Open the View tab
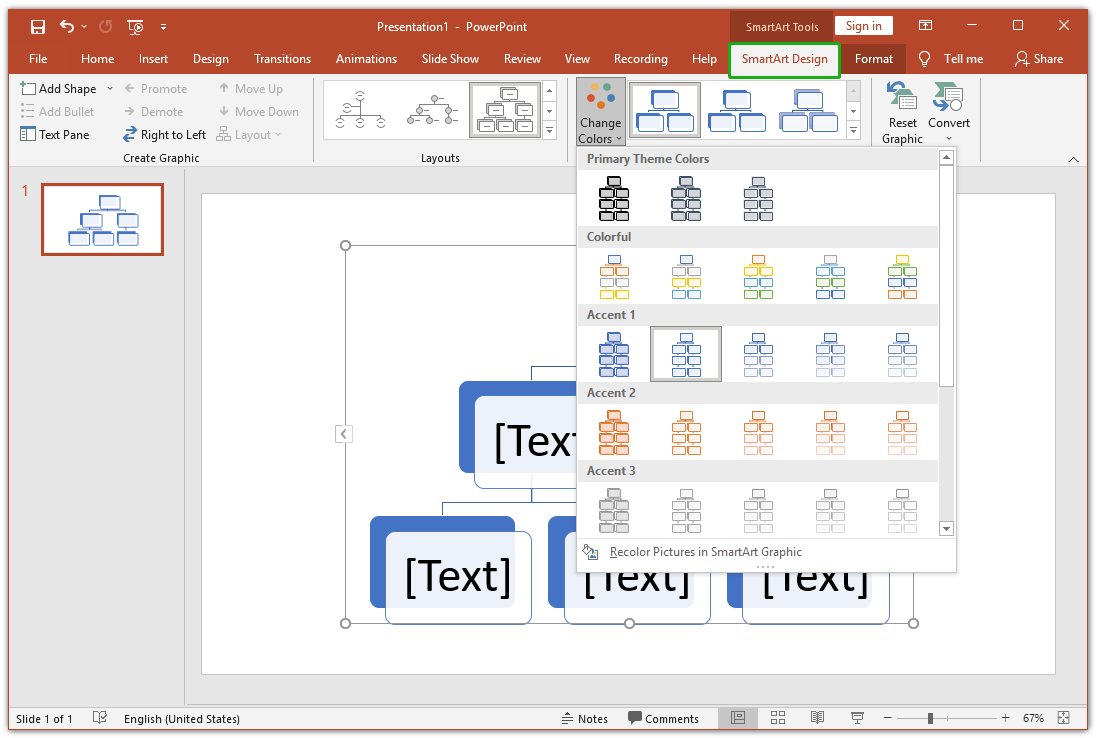The width and height of the screenshot is (1097, 738). pos(577,59)
